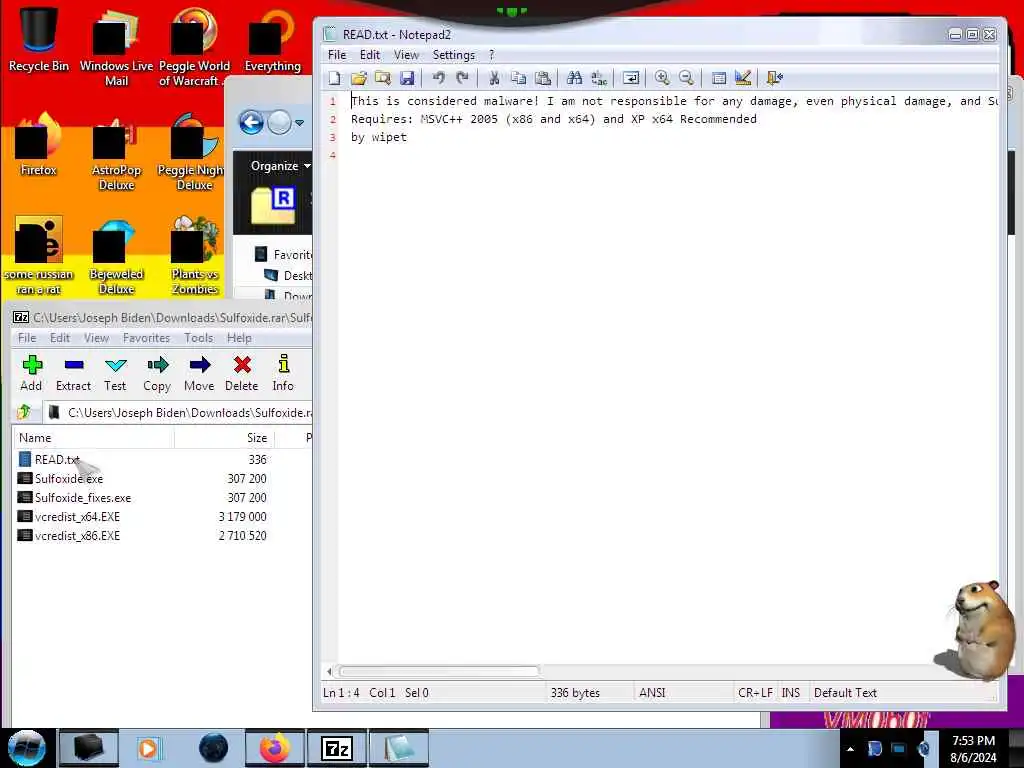The width and height of the screenshot is (1024, 768).
Task: Click the Extract button in 7-Zip
Action: click(73, 373)
